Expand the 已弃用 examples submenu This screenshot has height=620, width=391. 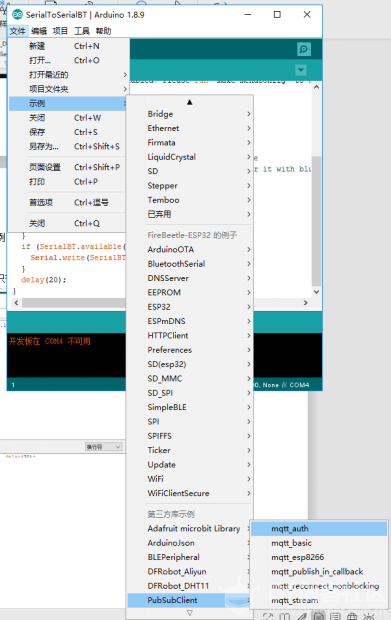click(190, 214)
